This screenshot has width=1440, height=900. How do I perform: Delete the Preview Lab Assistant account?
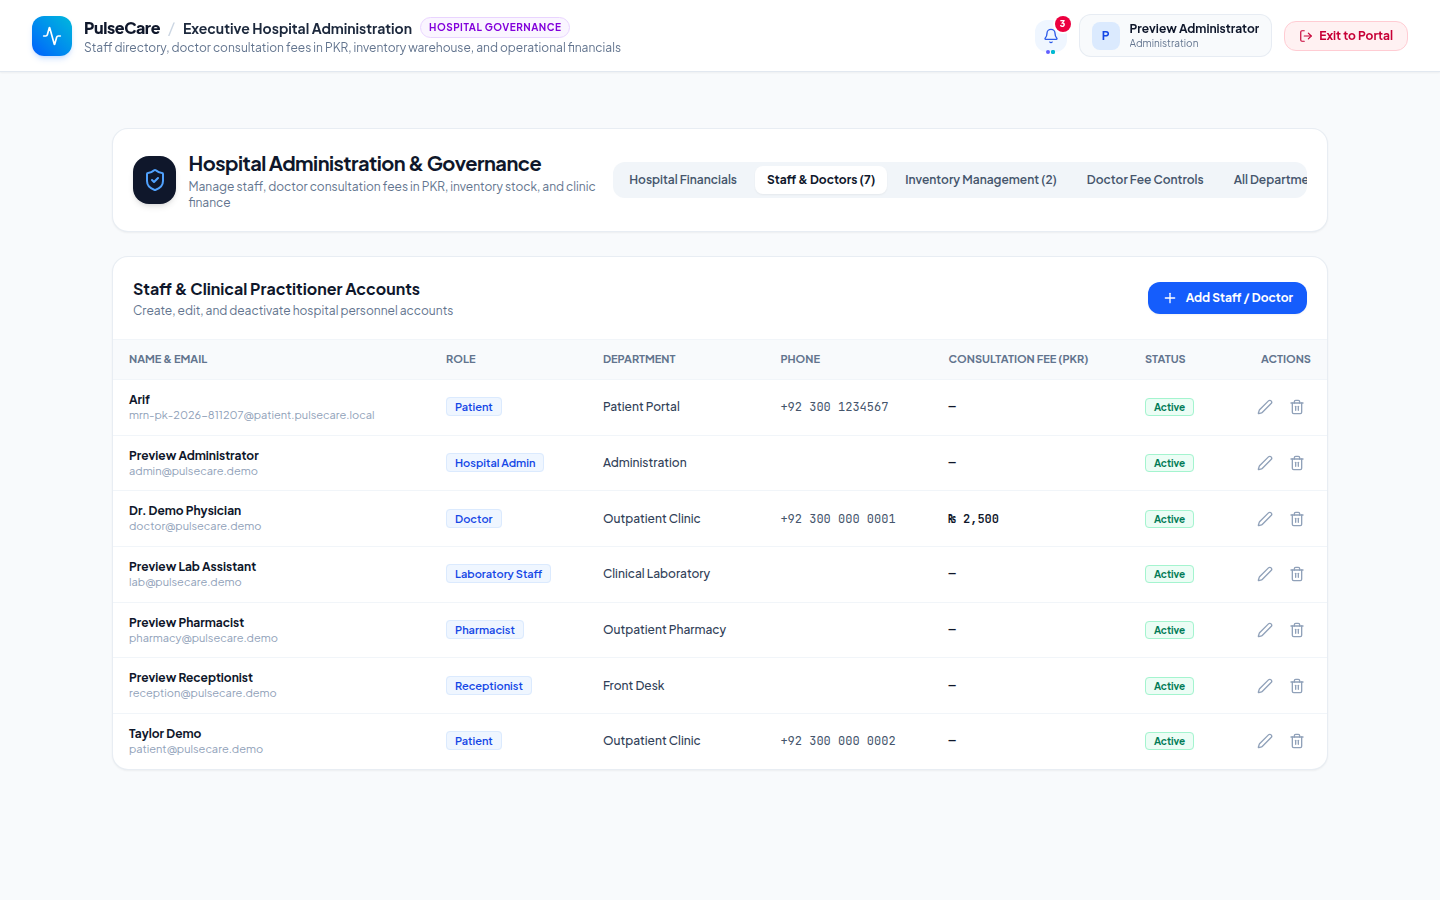[x=1297, y=574]
